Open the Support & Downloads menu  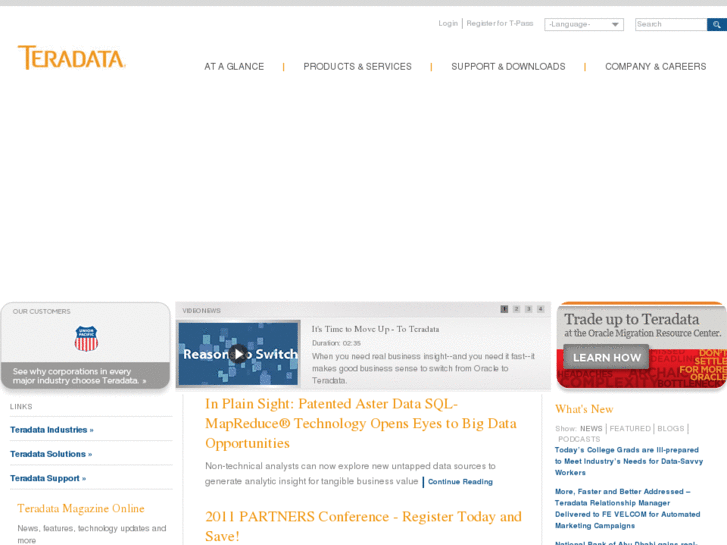[x=508, y=67]
